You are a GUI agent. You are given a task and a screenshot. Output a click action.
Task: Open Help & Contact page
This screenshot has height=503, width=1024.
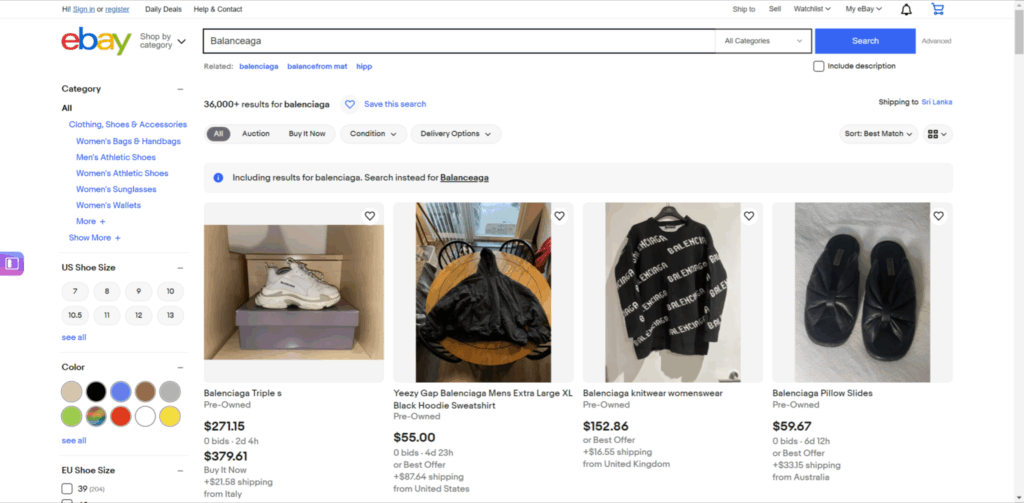[x=217, y=9]
